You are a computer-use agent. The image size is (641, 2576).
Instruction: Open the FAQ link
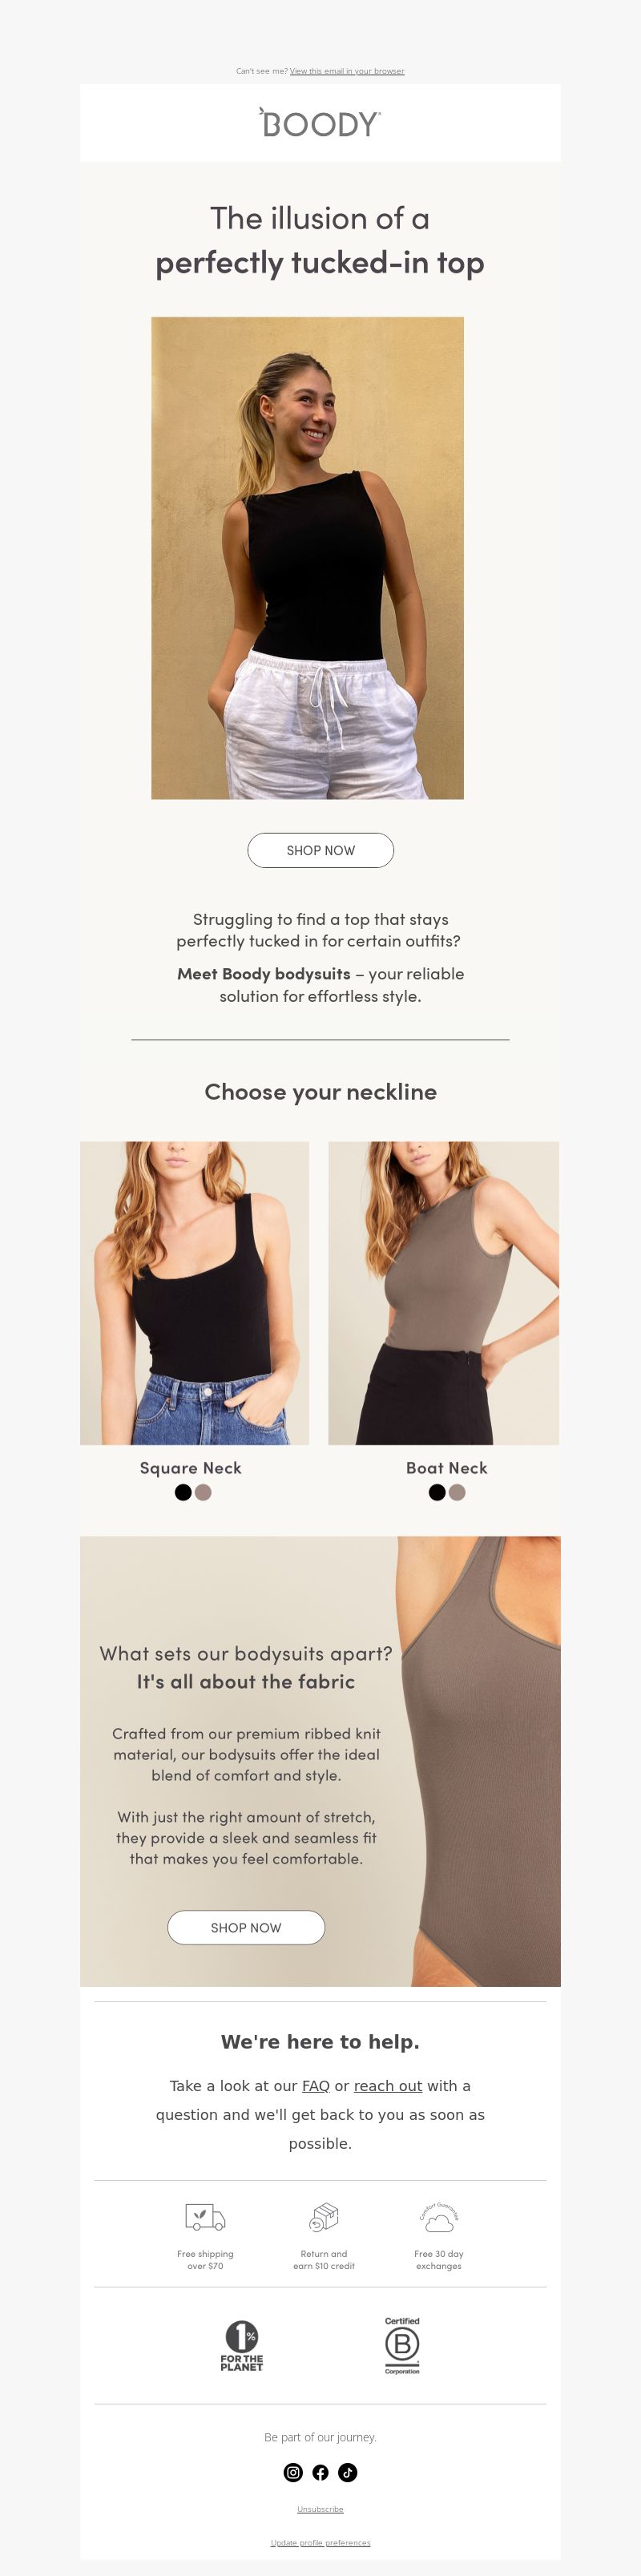pos(316,2086)
